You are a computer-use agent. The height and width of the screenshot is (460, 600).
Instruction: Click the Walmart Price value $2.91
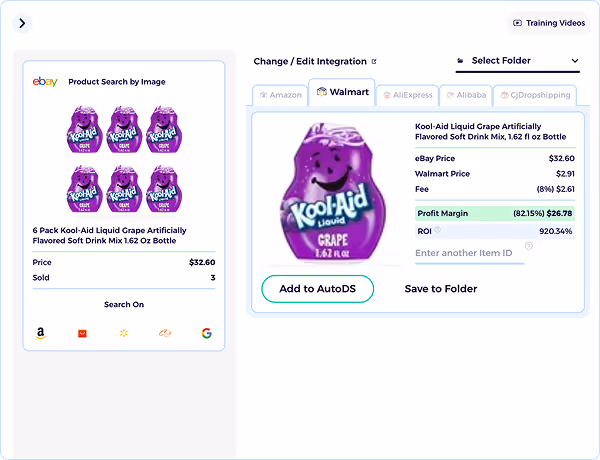tap(565, 174)
